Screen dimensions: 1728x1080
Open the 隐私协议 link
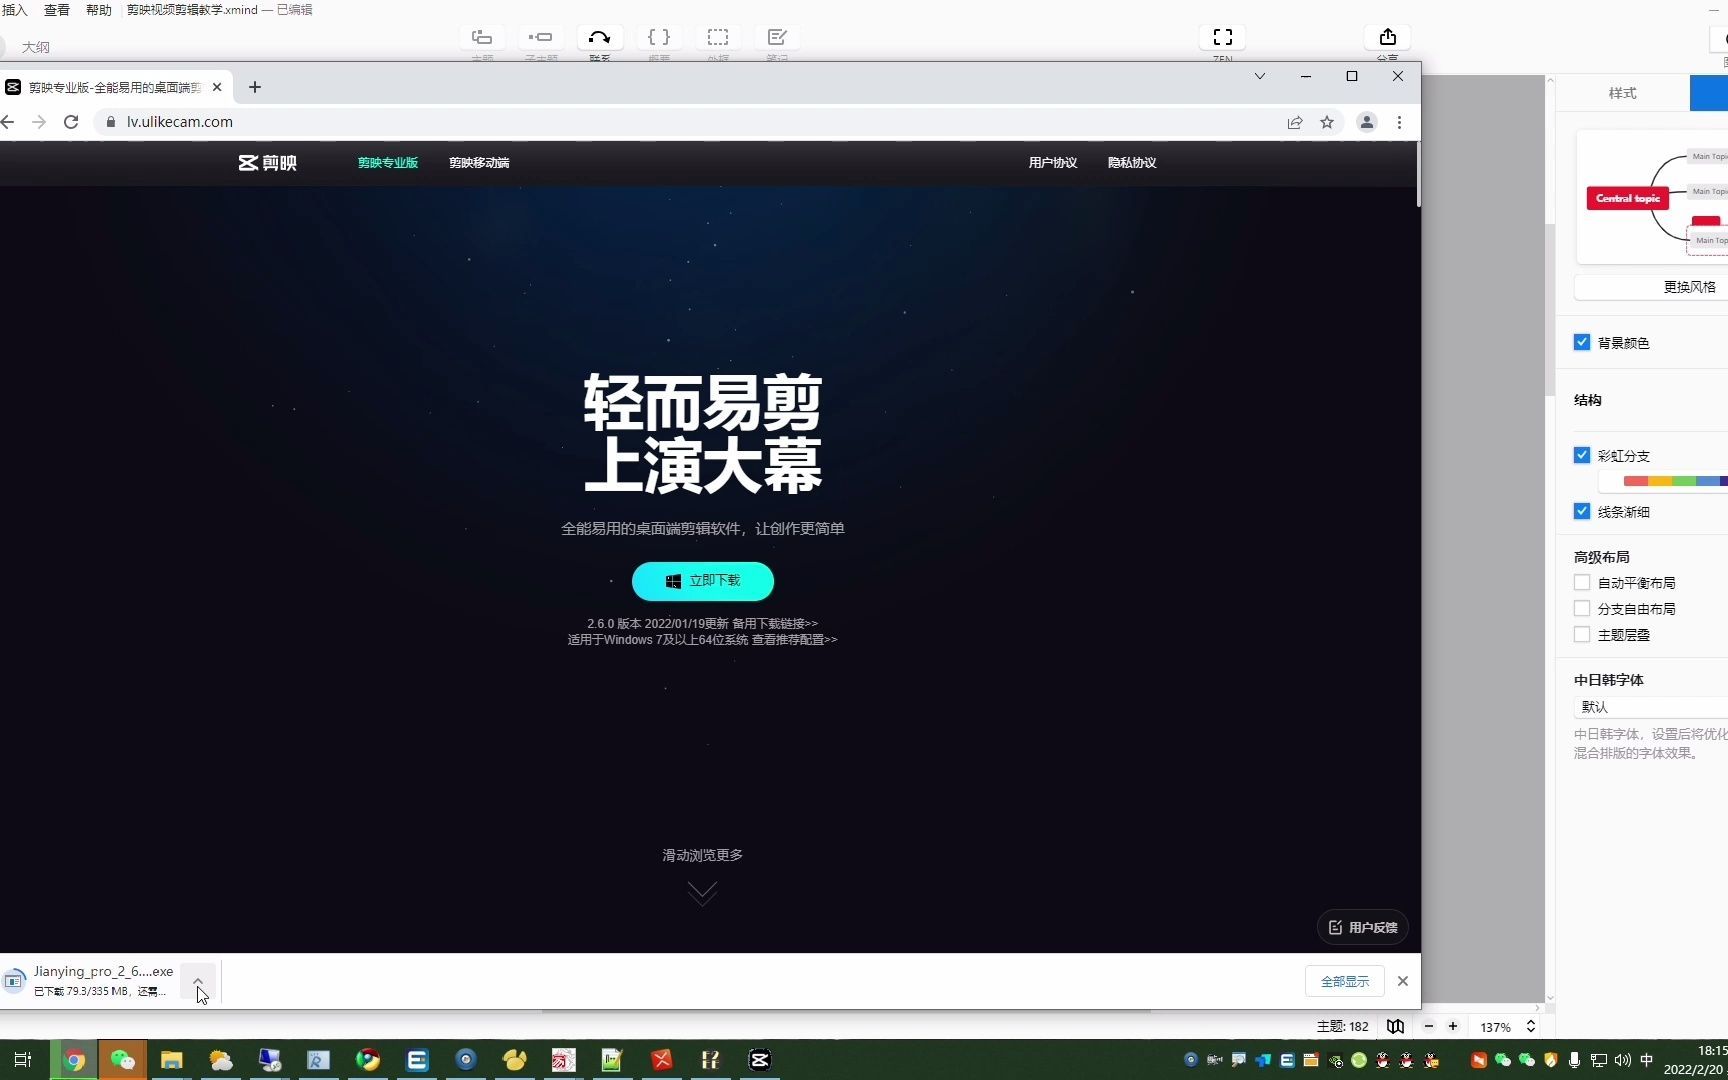pyautogui.click(x=1132, y=163)
